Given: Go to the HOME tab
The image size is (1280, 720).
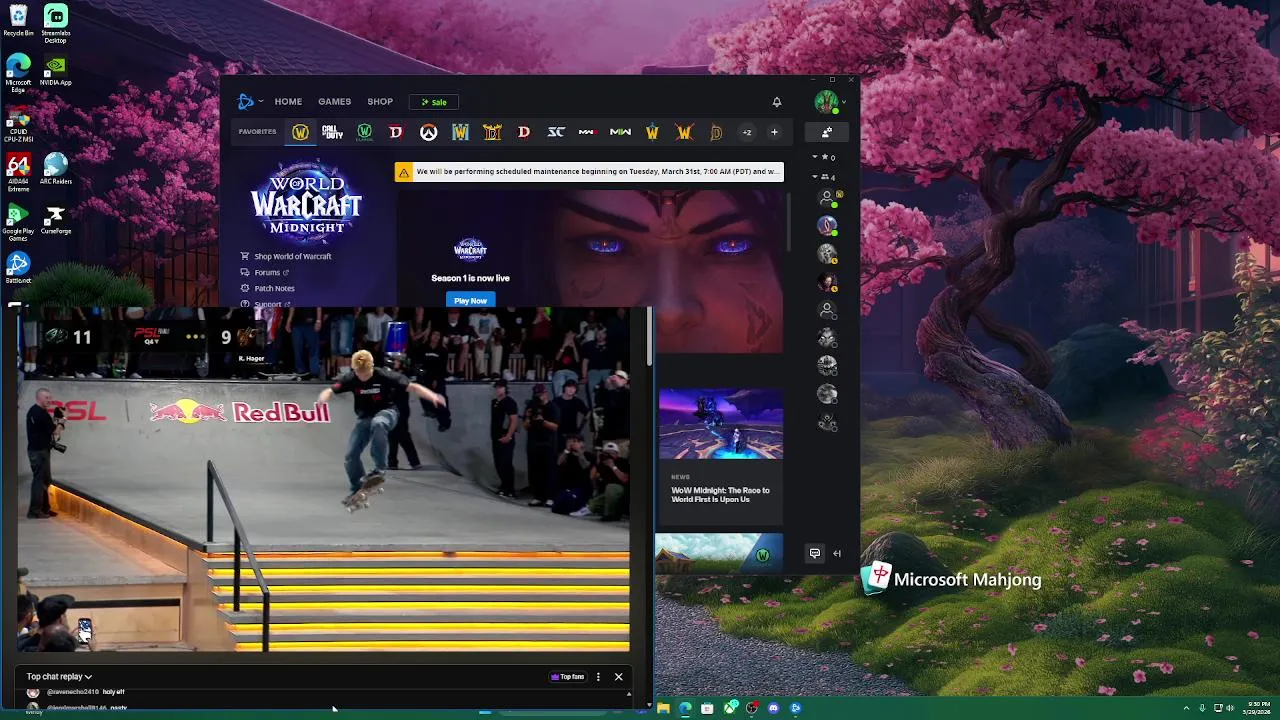Looking at the screenshot, I should click(288, 101).
